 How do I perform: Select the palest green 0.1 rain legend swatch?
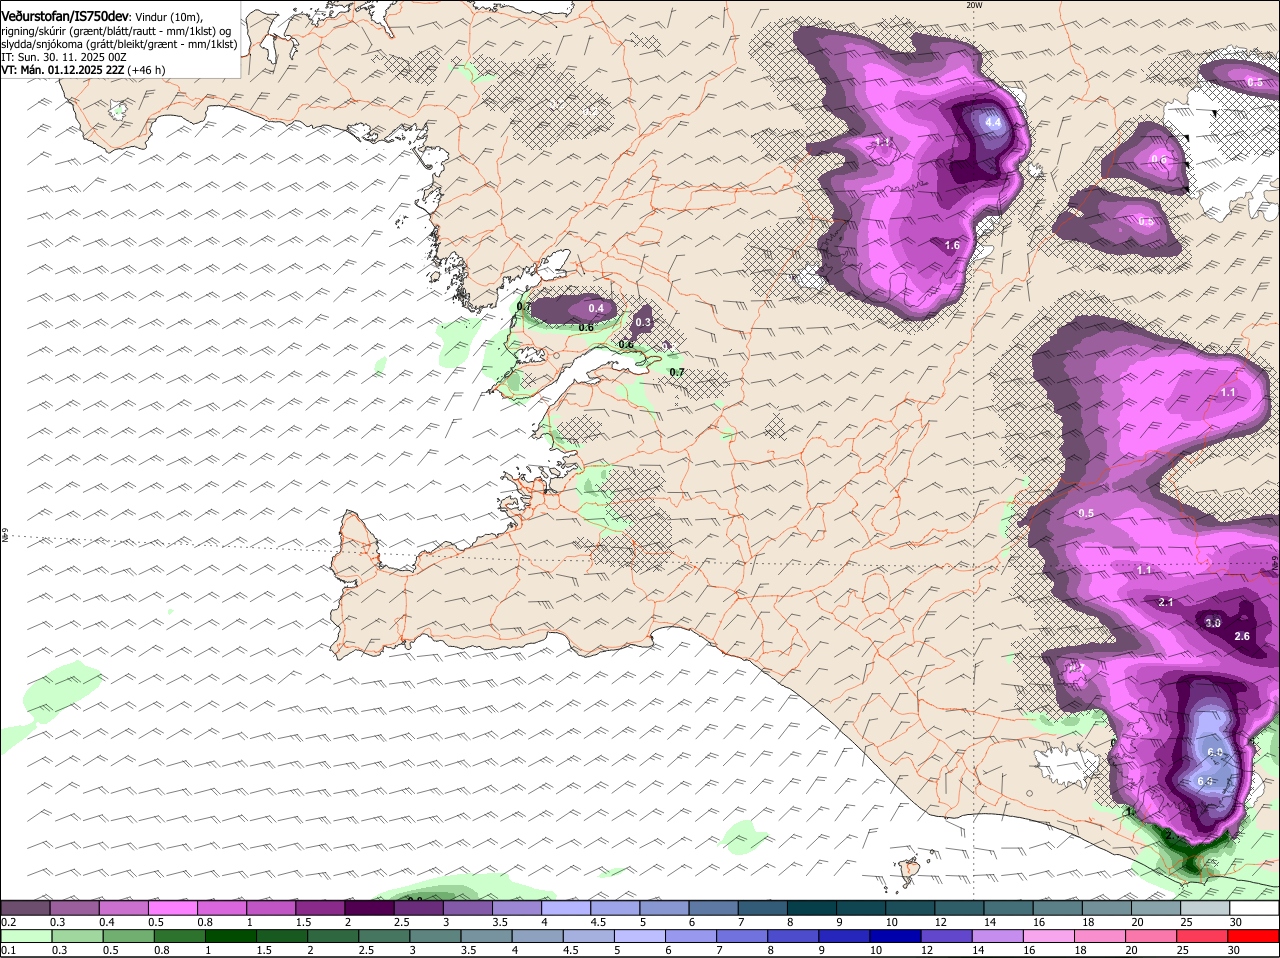coord(26,937)
